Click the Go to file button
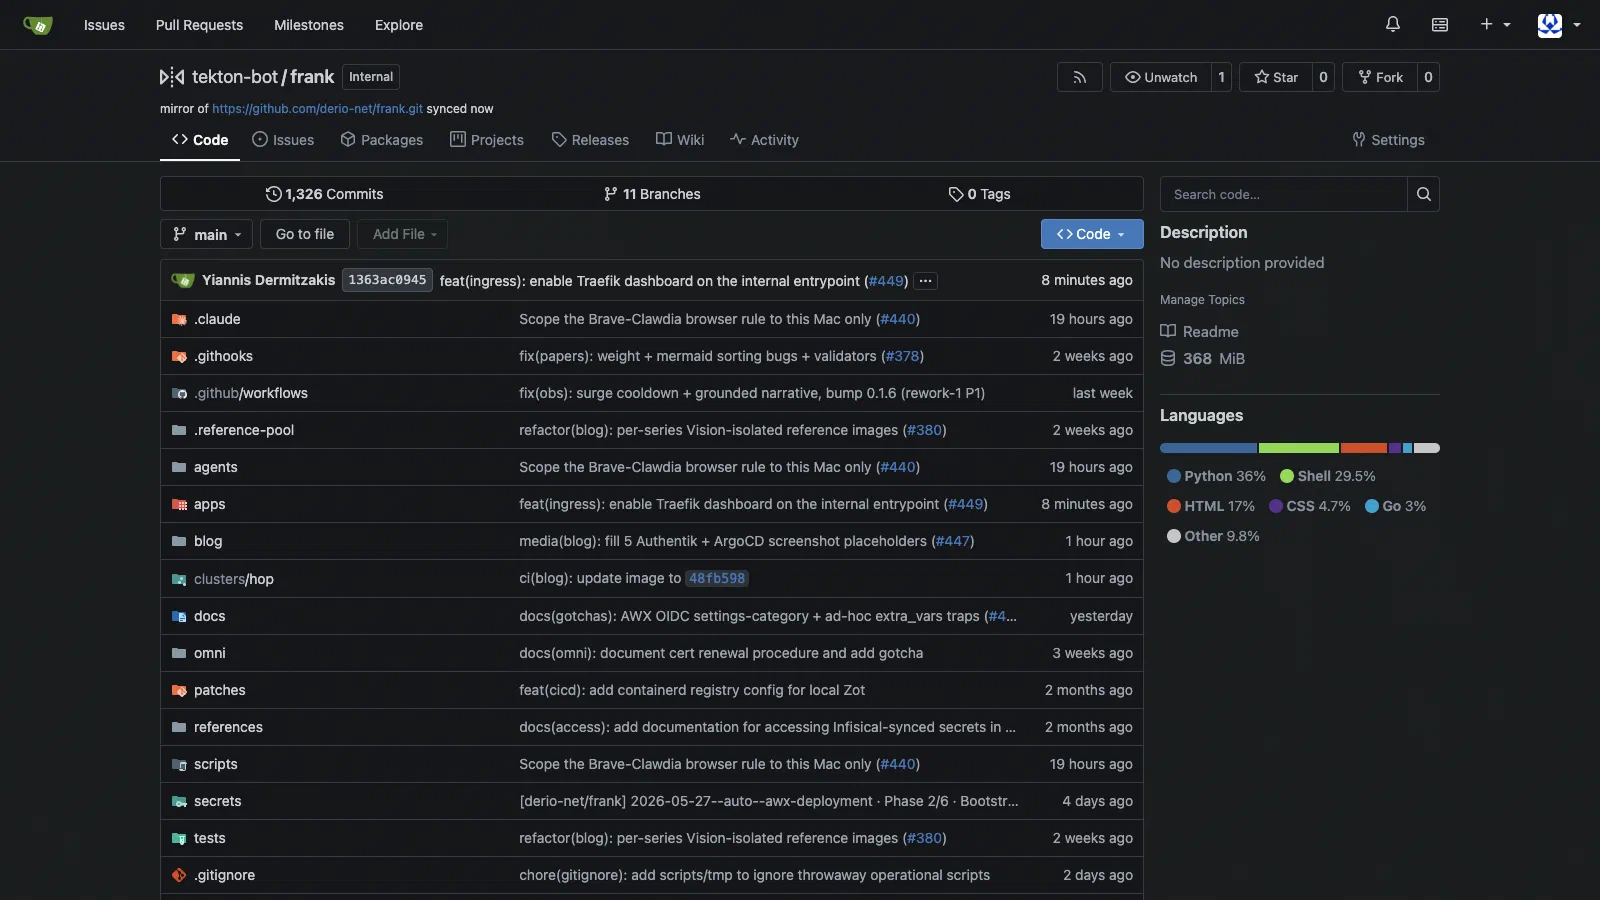The height and width of the screenshot is (900, 1600). [x=305, y=234]
